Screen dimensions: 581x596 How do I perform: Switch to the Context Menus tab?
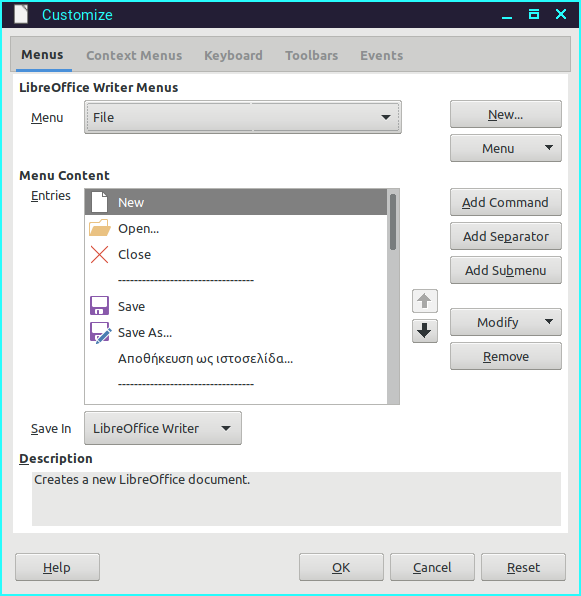click(134, 55)
